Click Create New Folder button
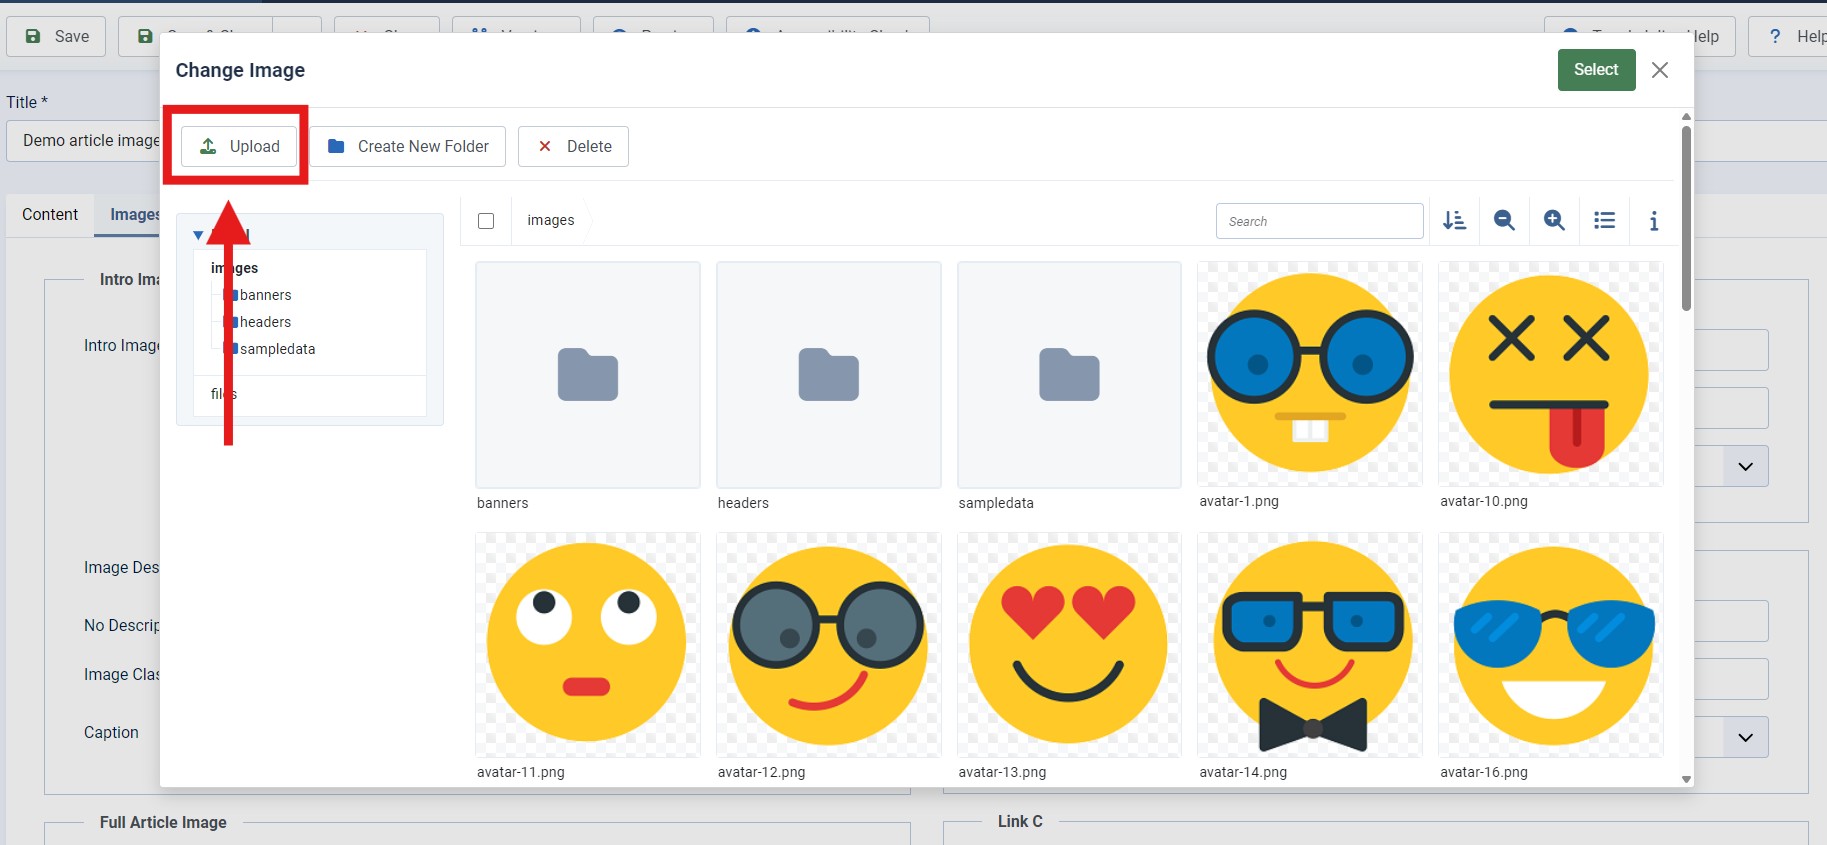This screenshot has width=1827, height=845. 407,146
